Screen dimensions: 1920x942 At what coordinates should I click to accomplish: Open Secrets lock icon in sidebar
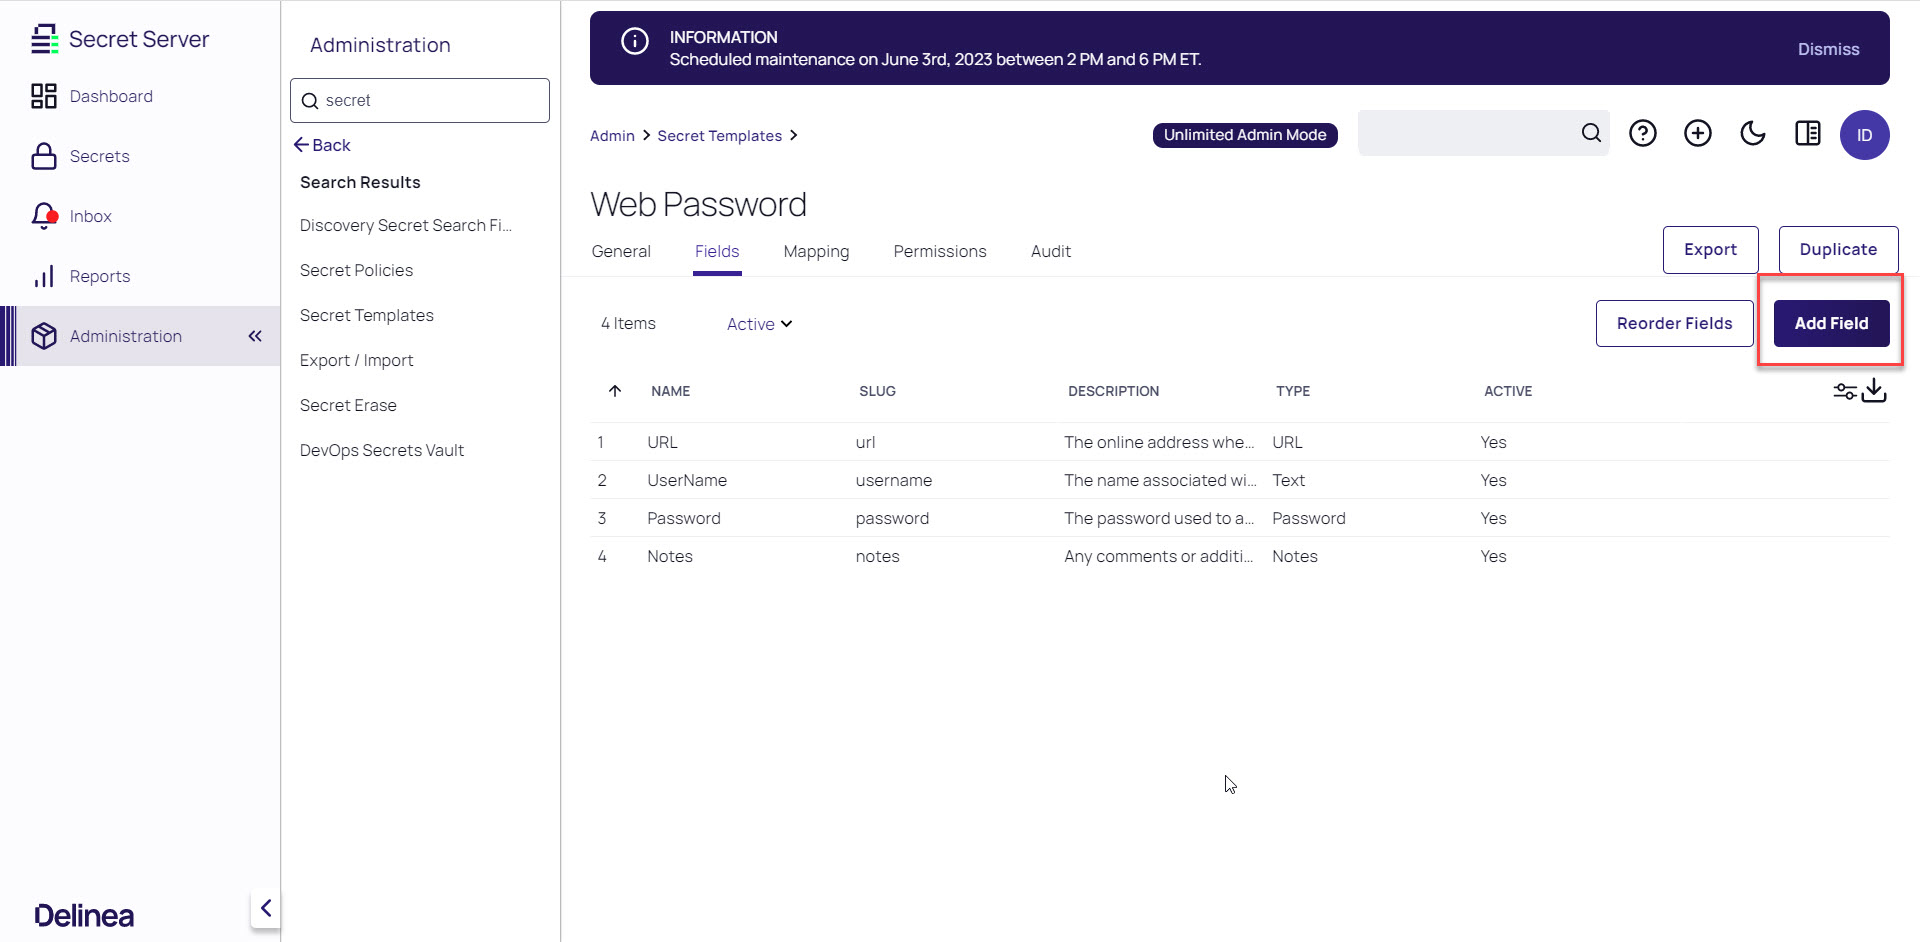(44, 156)
